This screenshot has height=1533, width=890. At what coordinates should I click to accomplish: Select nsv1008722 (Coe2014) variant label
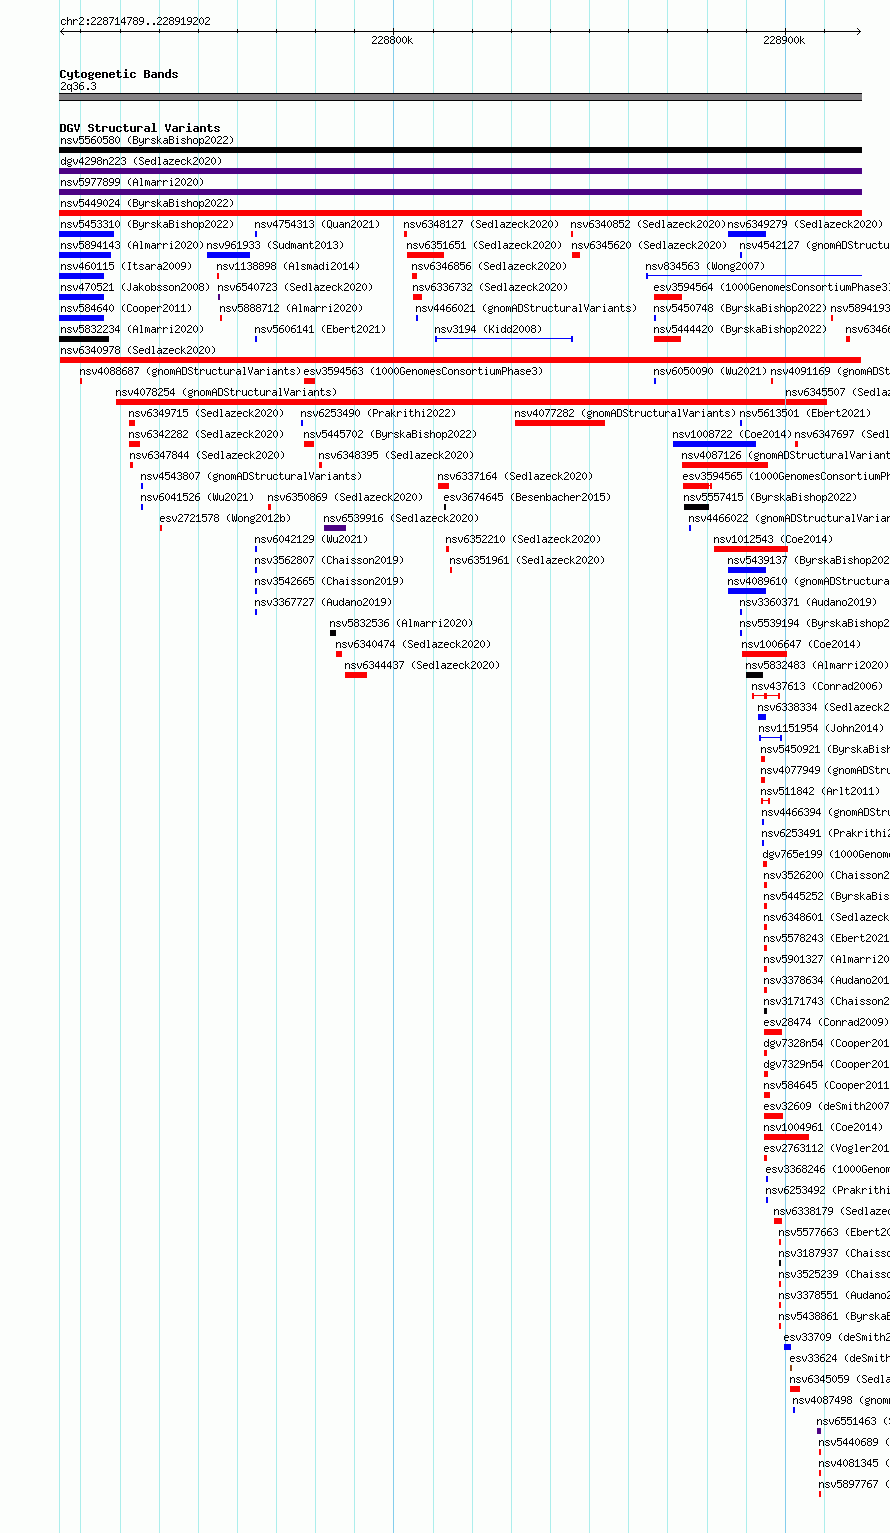point(732,434)
